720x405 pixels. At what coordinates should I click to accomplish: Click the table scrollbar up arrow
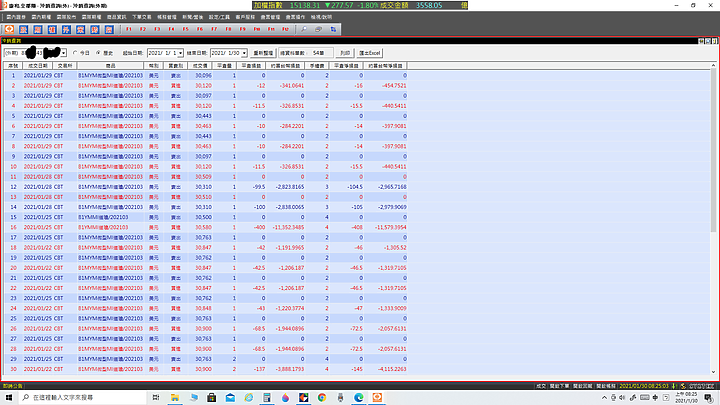(x=713, y=66)
